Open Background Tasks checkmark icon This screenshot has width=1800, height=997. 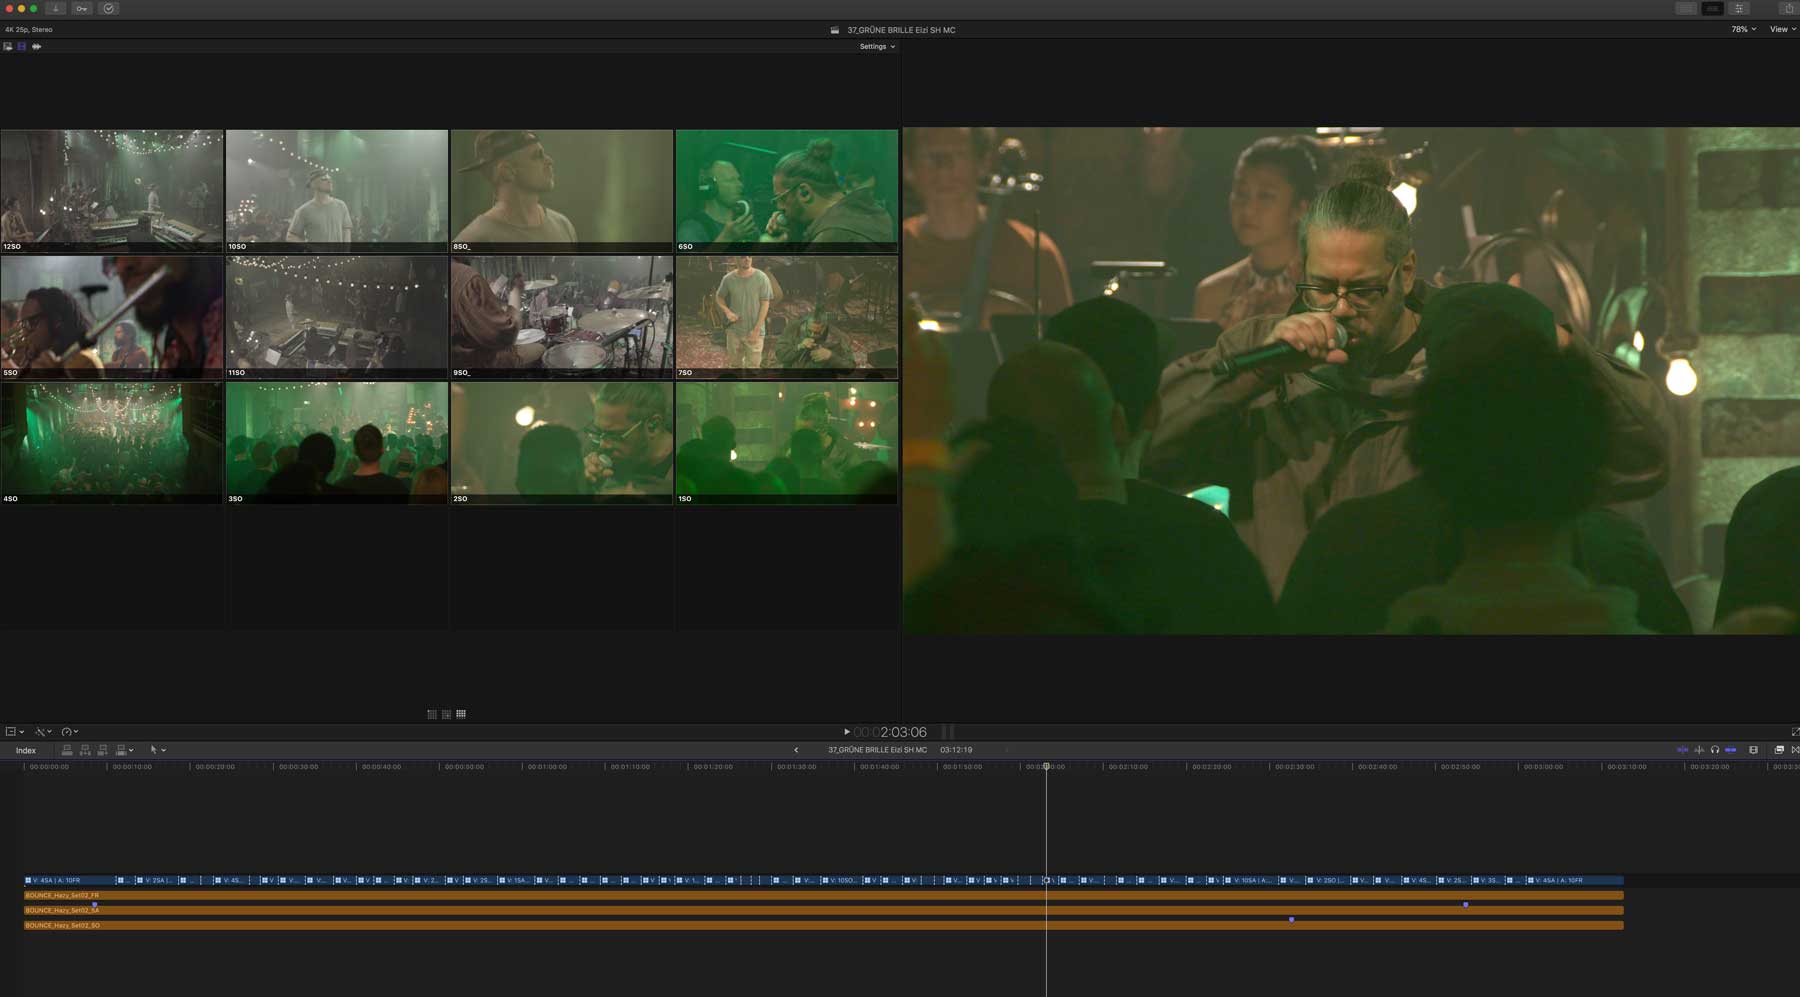[x=108, y=8]
